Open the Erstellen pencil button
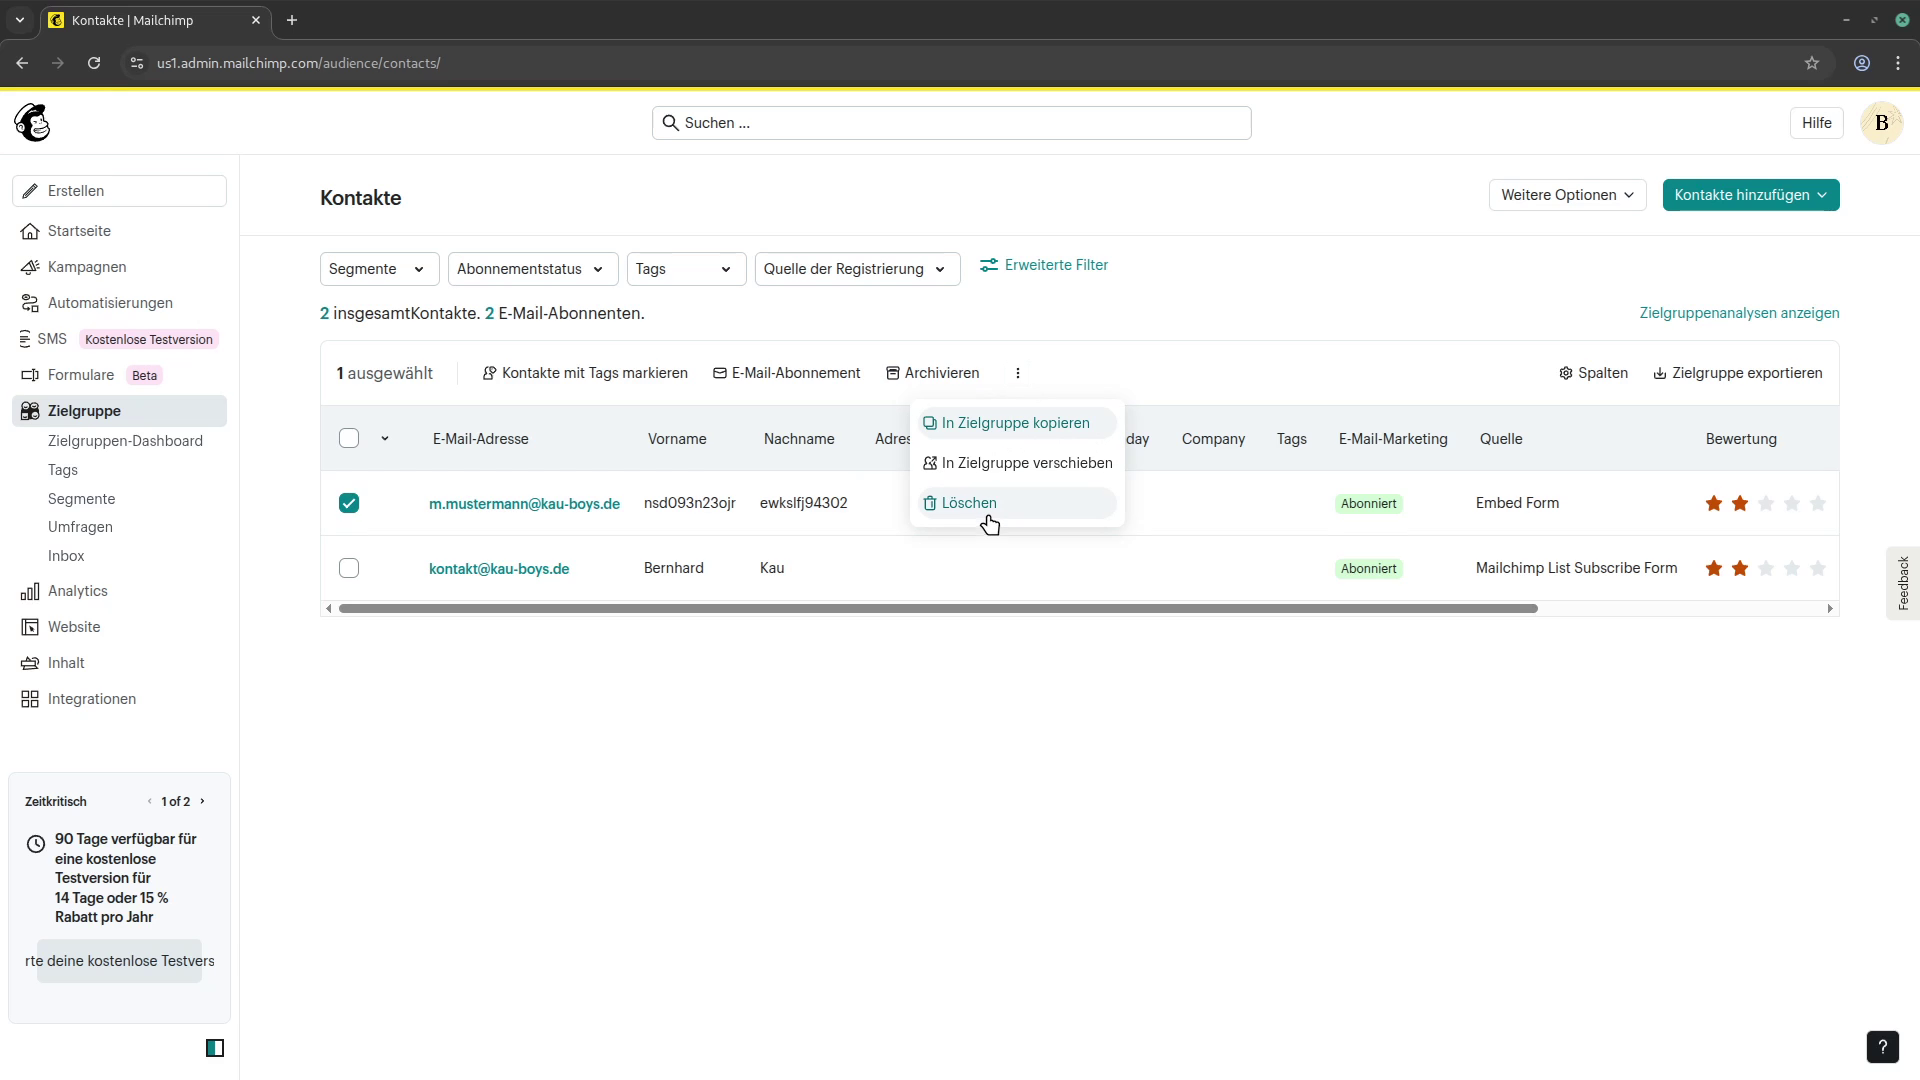 pos(119,191)
